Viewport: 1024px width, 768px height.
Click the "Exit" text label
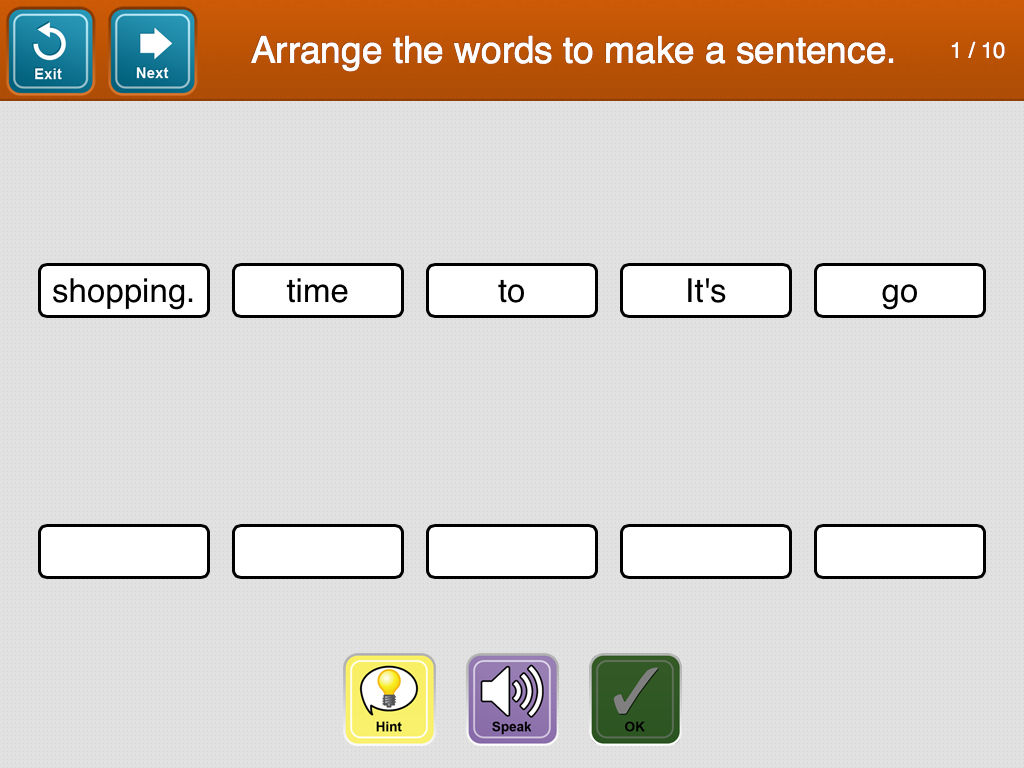coord(48,74)
